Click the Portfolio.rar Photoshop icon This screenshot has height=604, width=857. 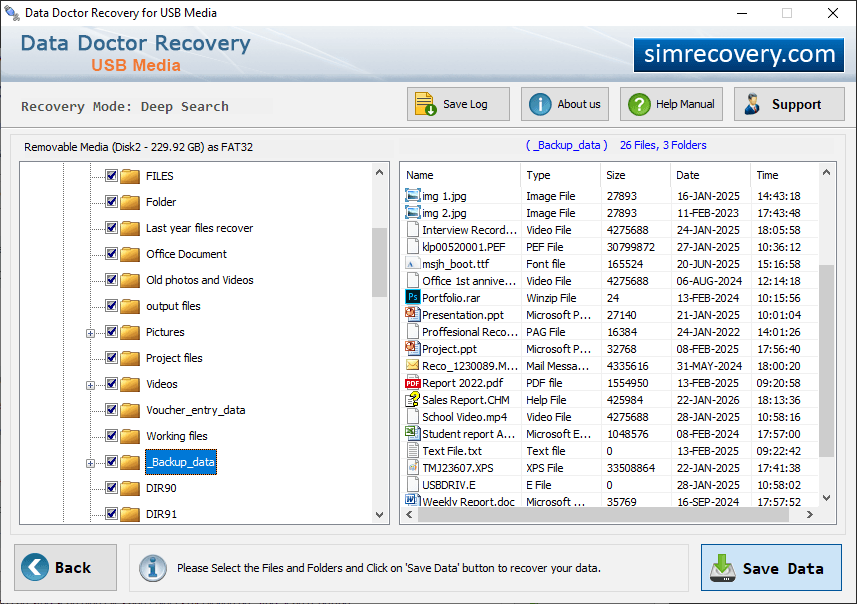pyautogui.click(x=413, y=297)
